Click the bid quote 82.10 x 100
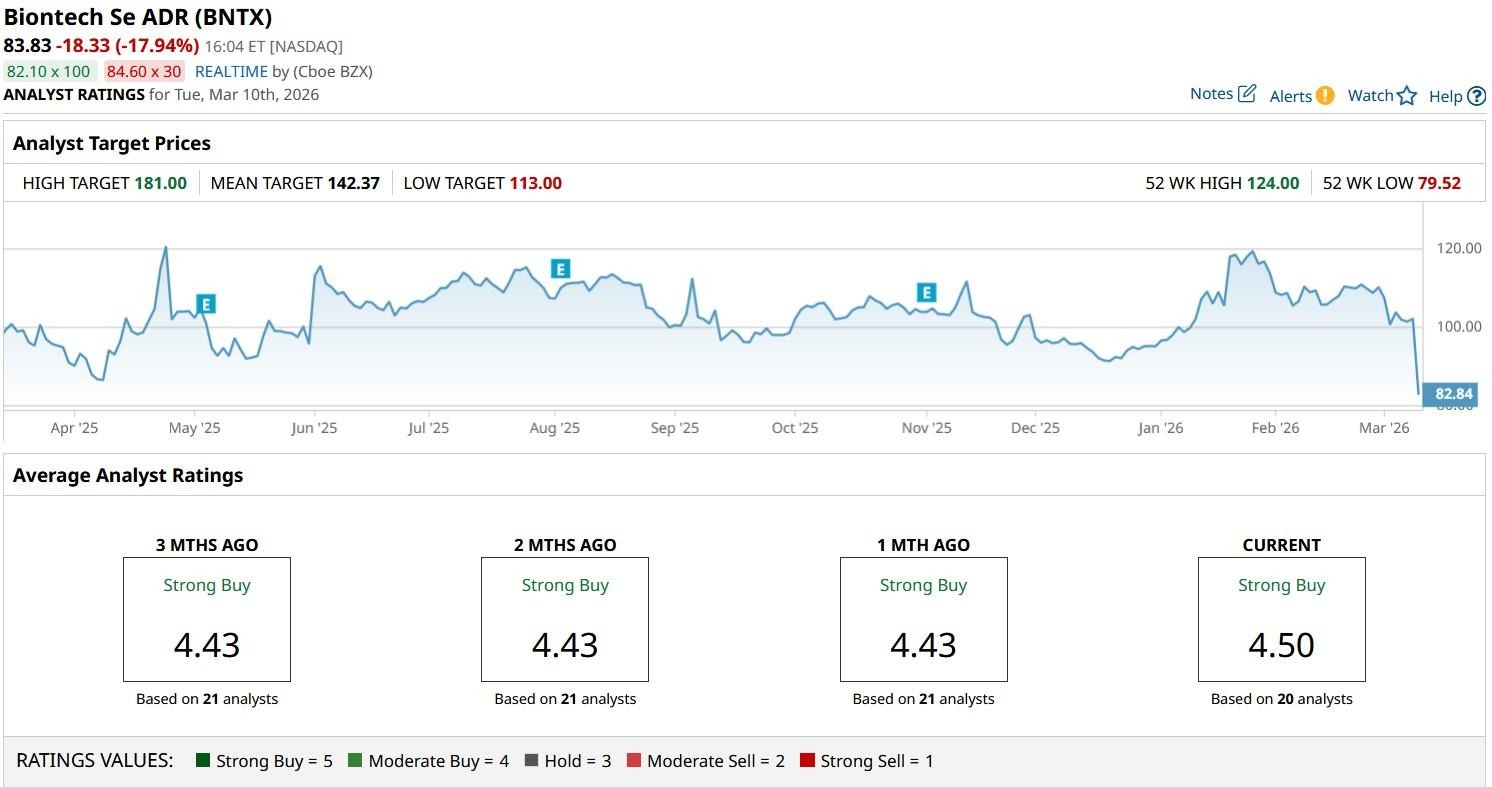The width and height of the screenshot is (1492, 787). point(48,71)
